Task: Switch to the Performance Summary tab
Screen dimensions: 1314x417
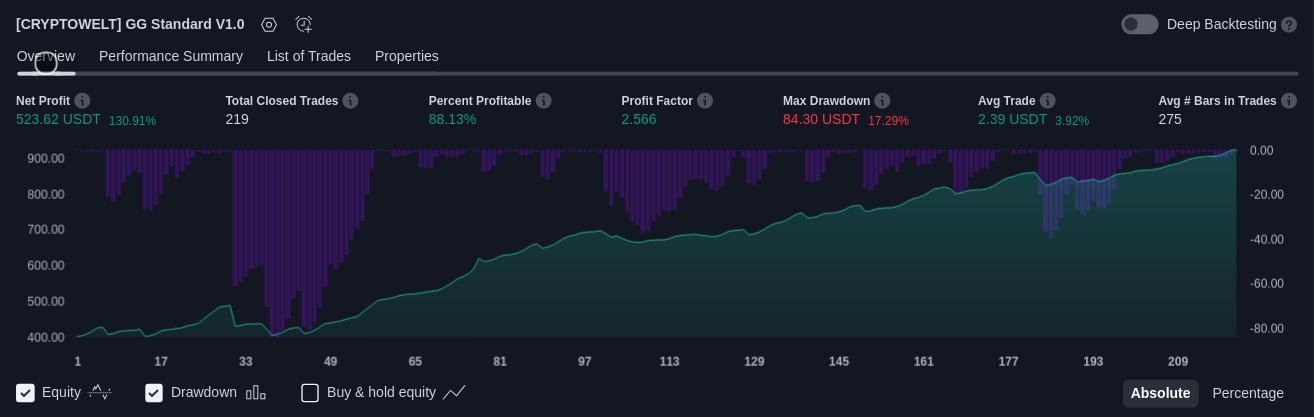Action: coord(171,56)
